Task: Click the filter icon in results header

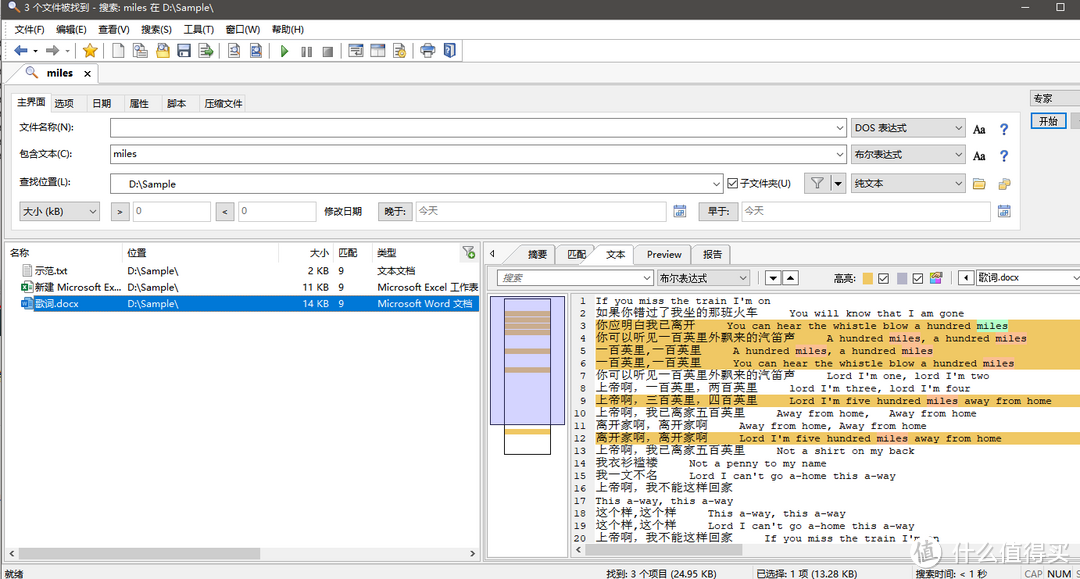Action: coord(469,253)
